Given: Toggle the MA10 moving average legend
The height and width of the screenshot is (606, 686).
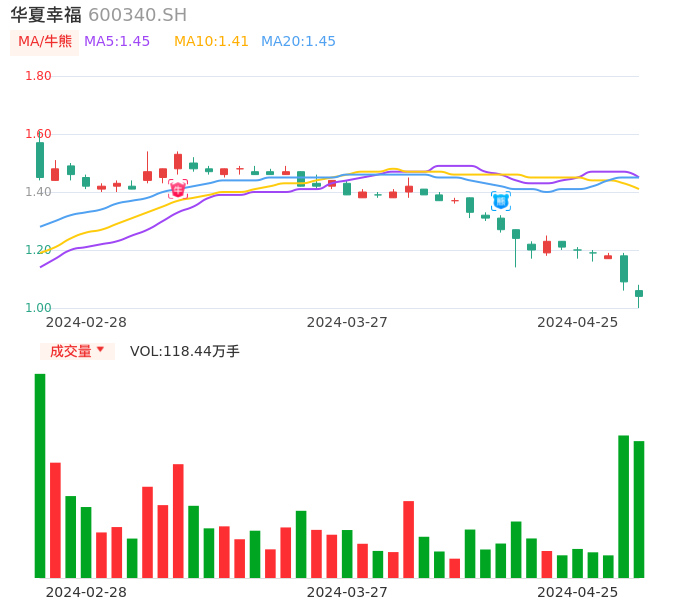Looking at the screenshot, I should [211, 42].
